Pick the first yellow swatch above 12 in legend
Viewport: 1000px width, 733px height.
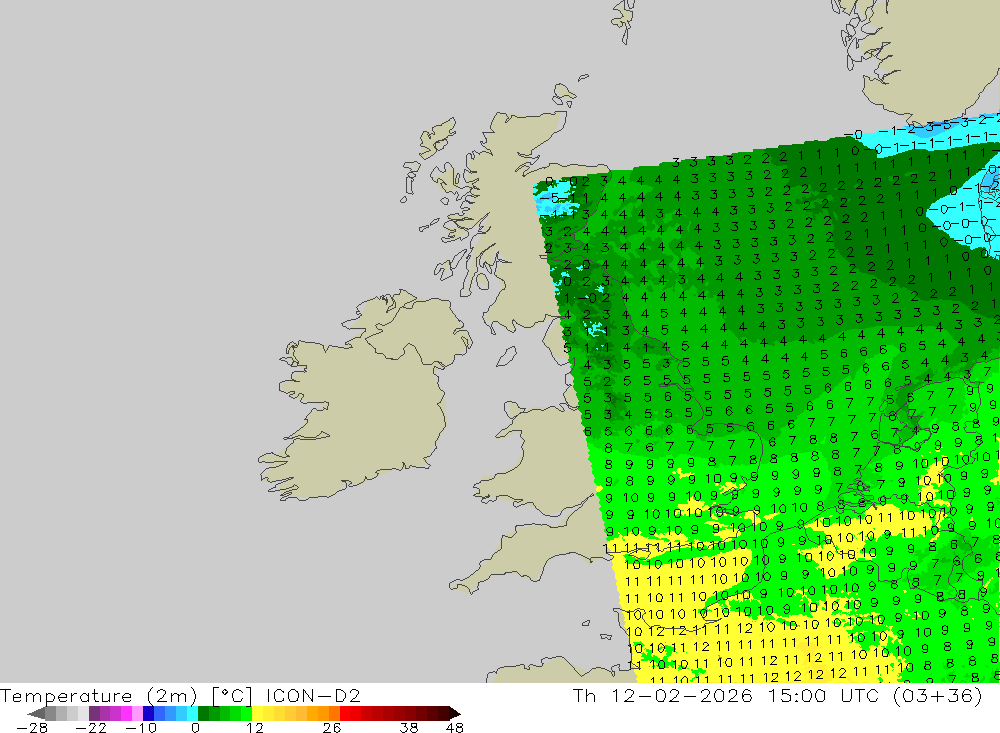pos(258,713)
